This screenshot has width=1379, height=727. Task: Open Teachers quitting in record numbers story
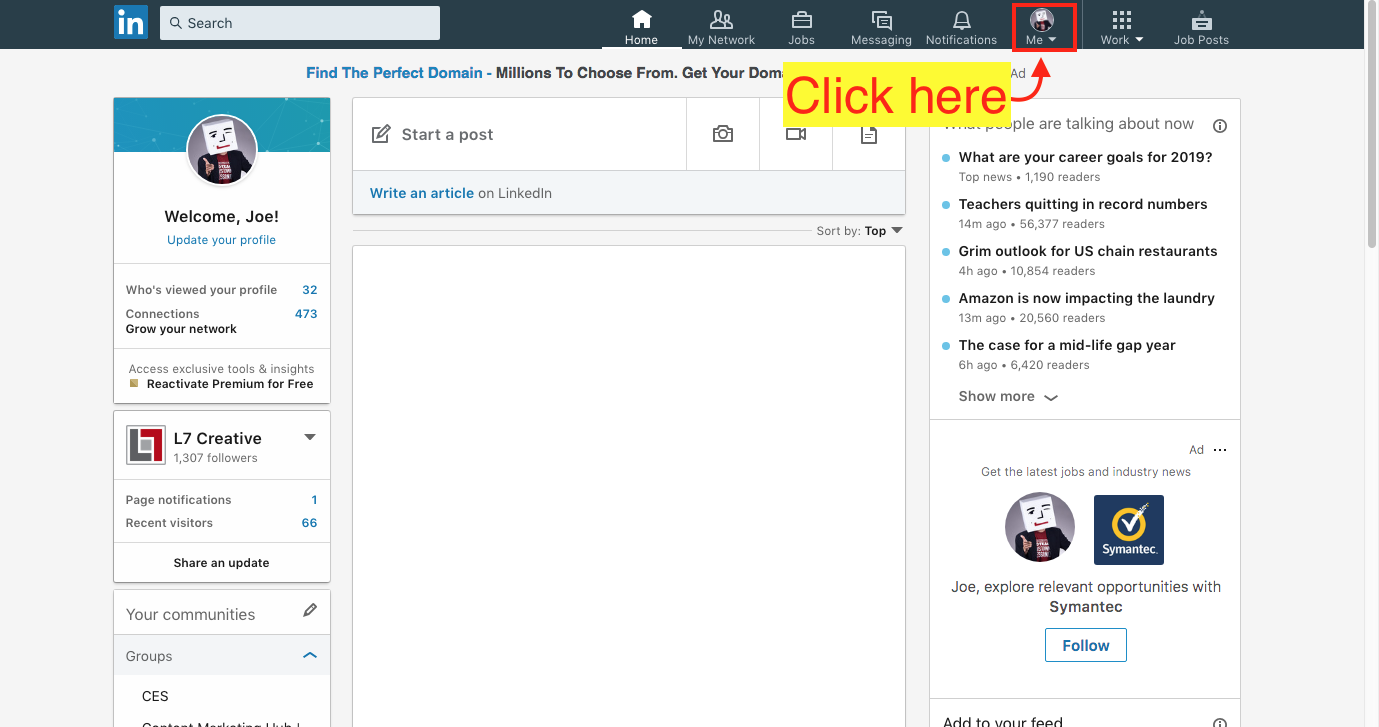coord(1083,204)
